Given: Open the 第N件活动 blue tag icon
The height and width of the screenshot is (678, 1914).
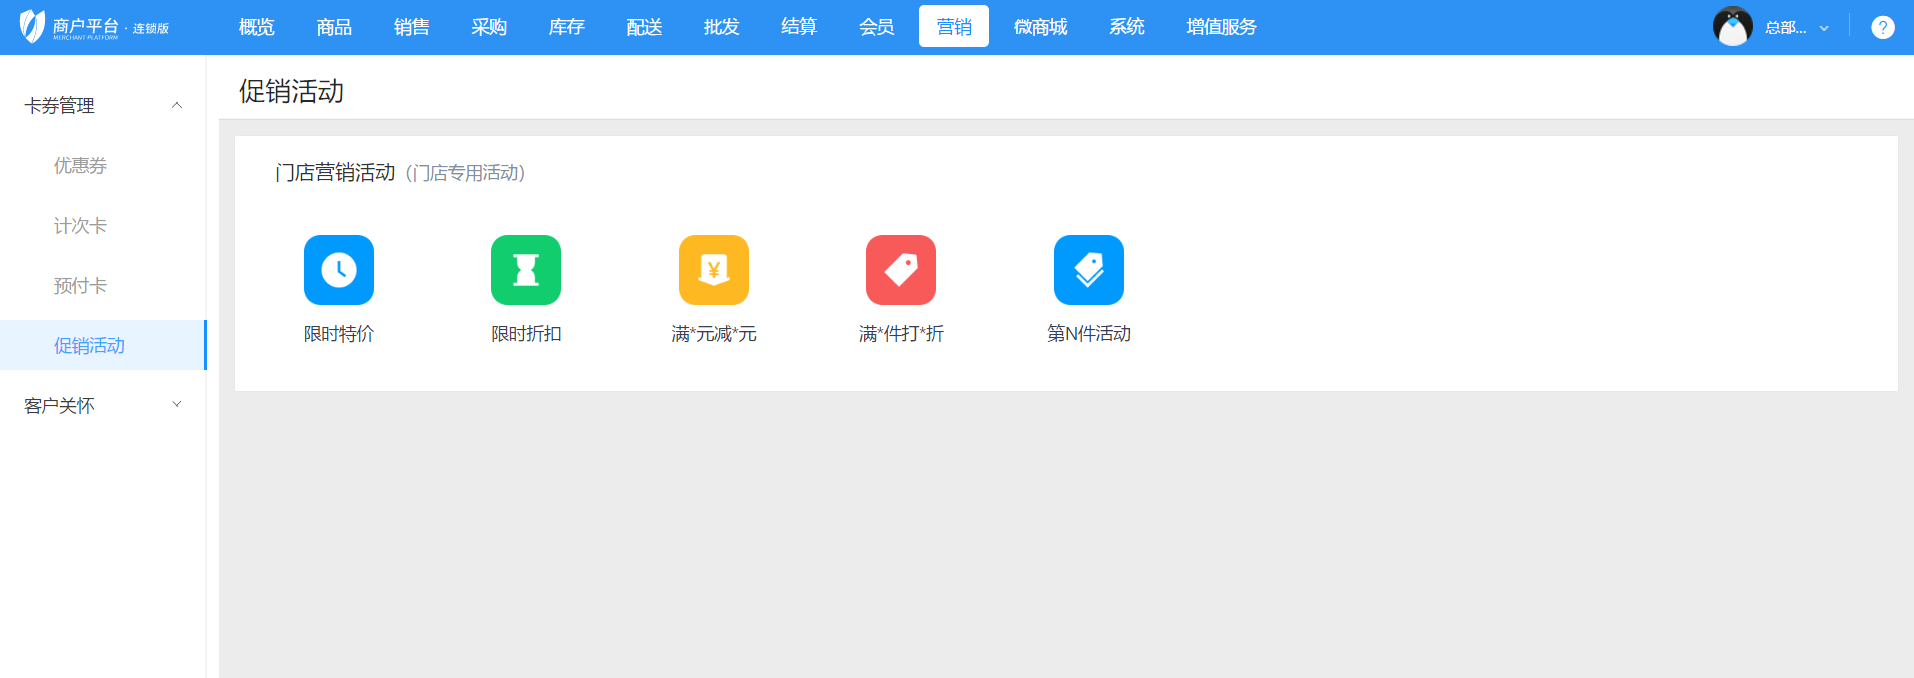Looking at the screenshot, I should [x=1088, y=270].
